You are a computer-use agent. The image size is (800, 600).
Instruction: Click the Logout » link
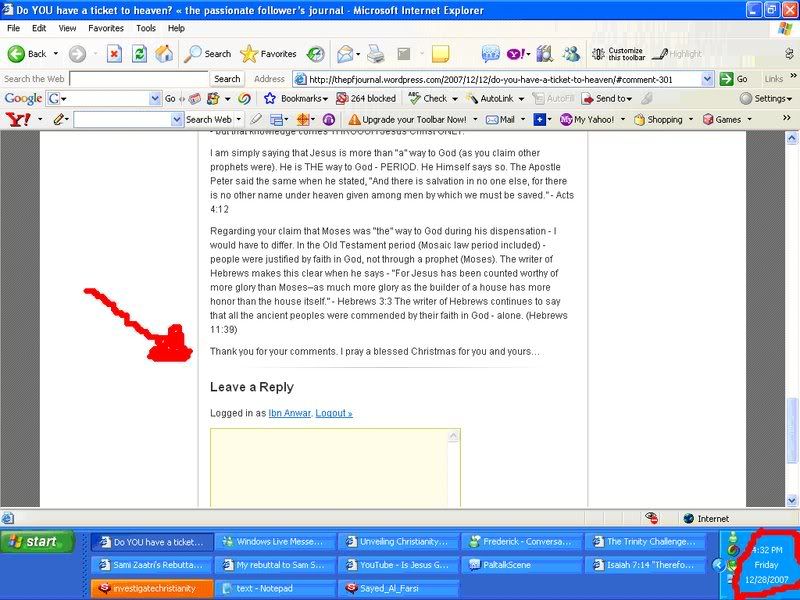tap(334, 413)
